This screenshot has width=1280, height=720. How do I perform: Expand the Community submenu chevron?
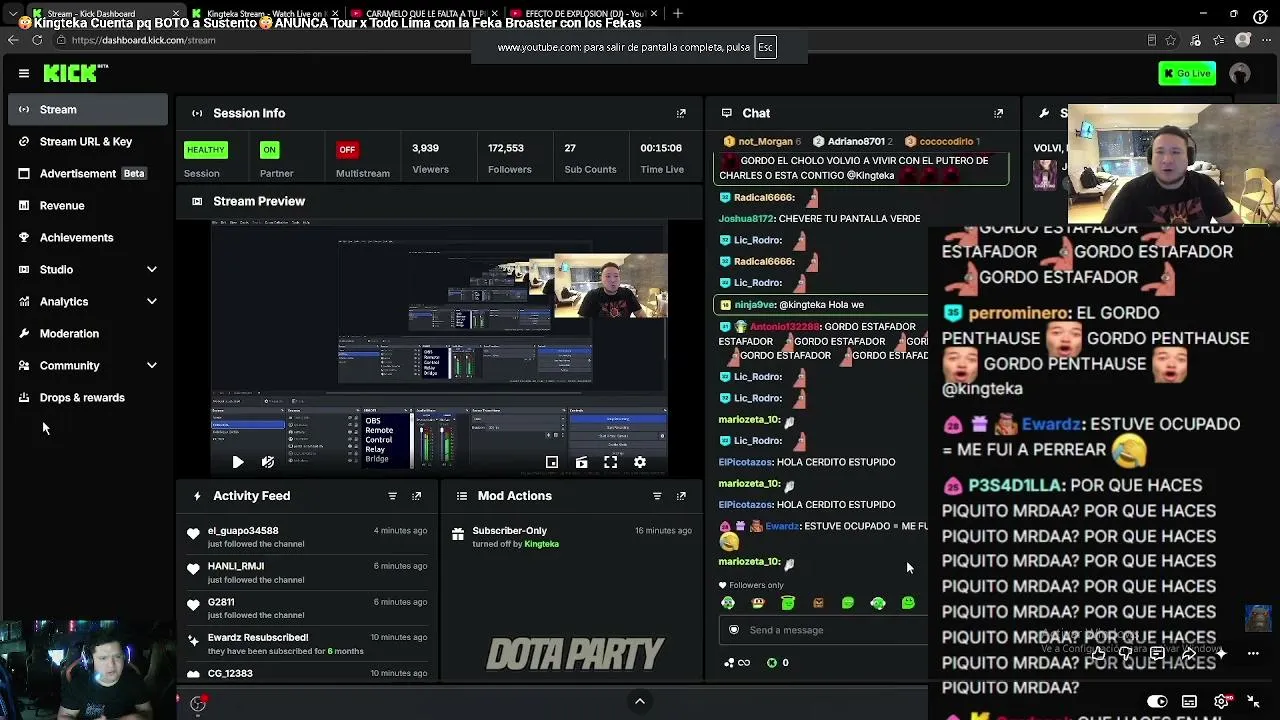(x=152, y=366)
